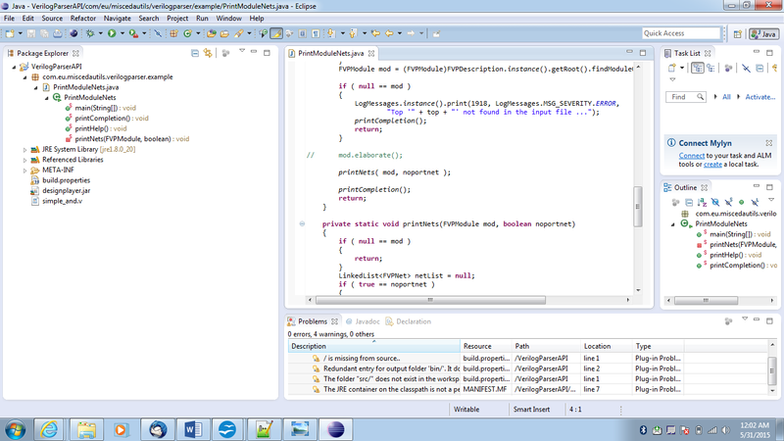Click the New Java Package toolbar icon
The height and width of the screenshot is (441, 784).
click(174, 34)
